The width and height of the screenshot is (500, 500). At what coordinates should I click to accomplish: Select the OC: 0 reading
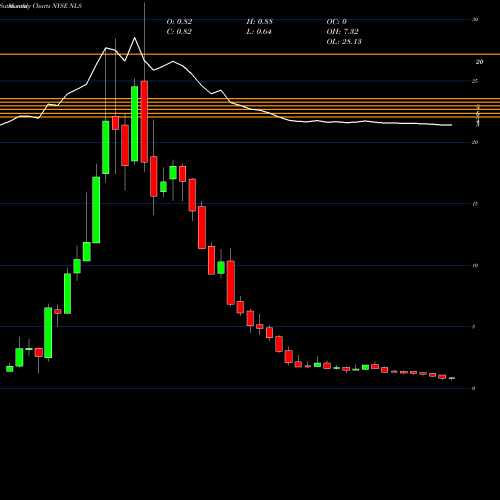337,22
